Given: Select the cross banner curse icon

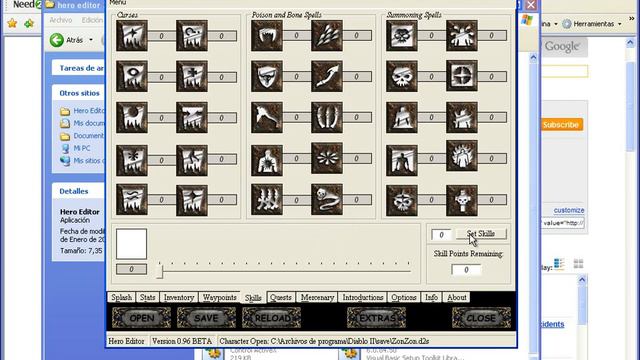Looking at the screenshot, I should pyautogui.click(x=192, y=76).
